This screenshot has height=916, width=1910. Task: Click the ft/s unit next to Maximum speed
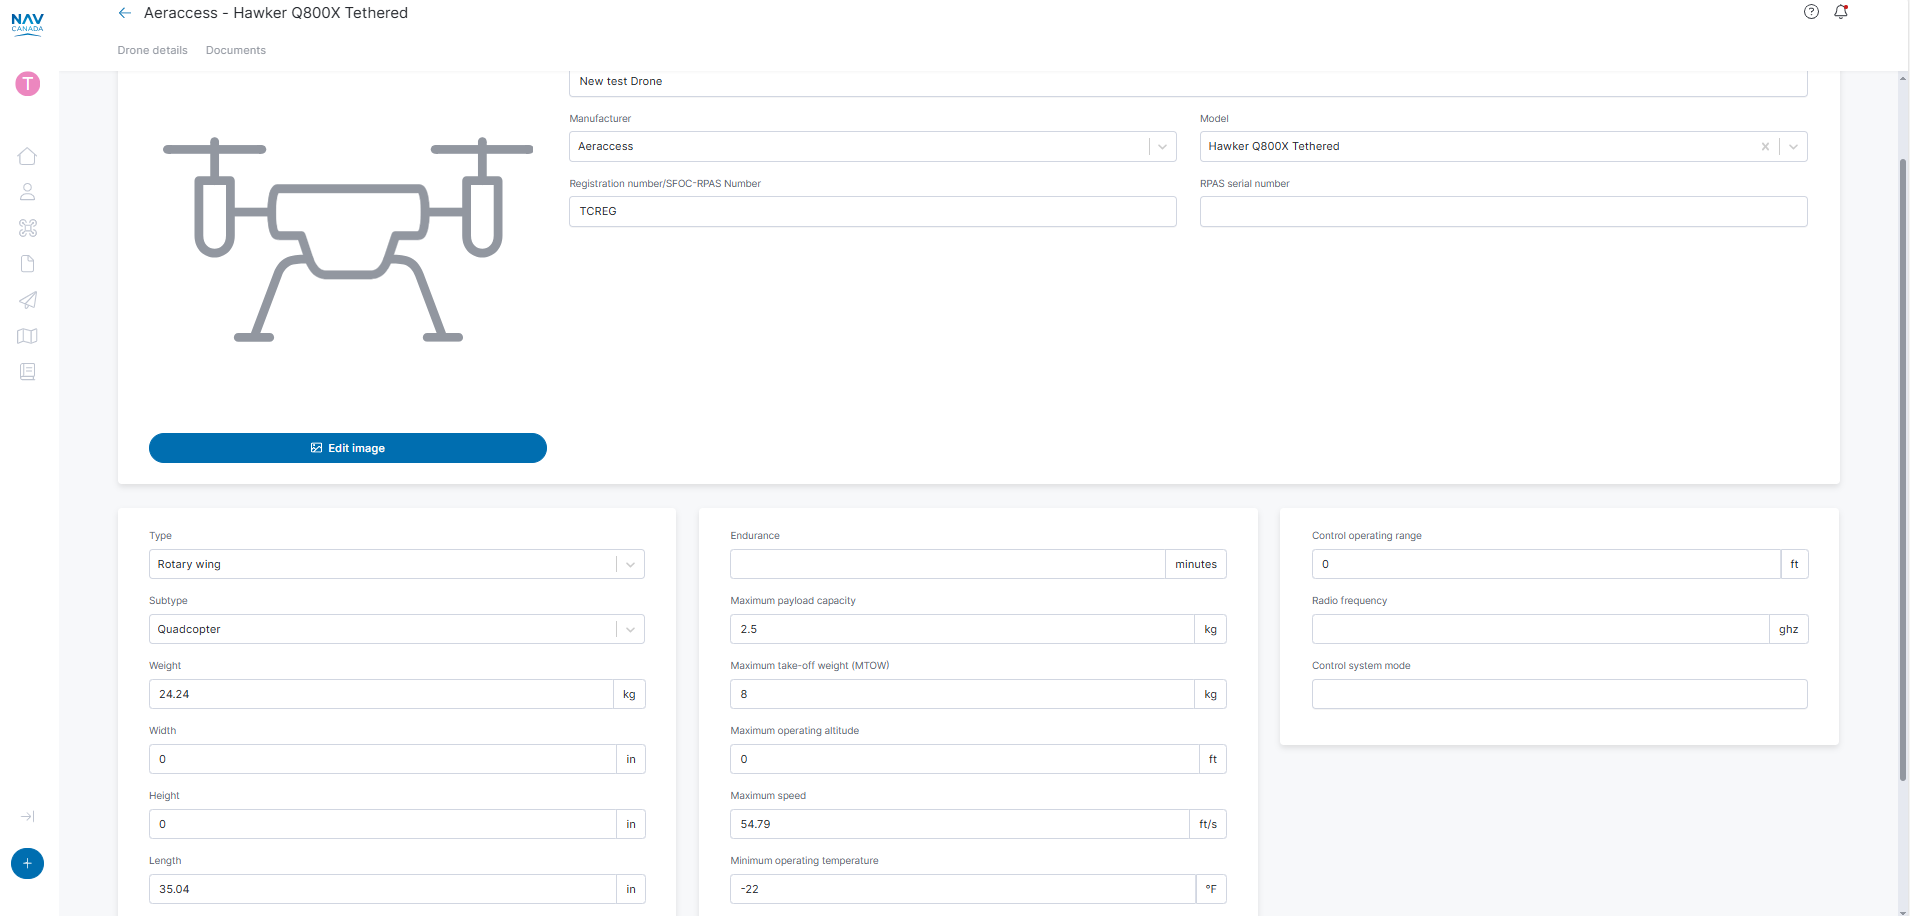[x=1208, y=824]
